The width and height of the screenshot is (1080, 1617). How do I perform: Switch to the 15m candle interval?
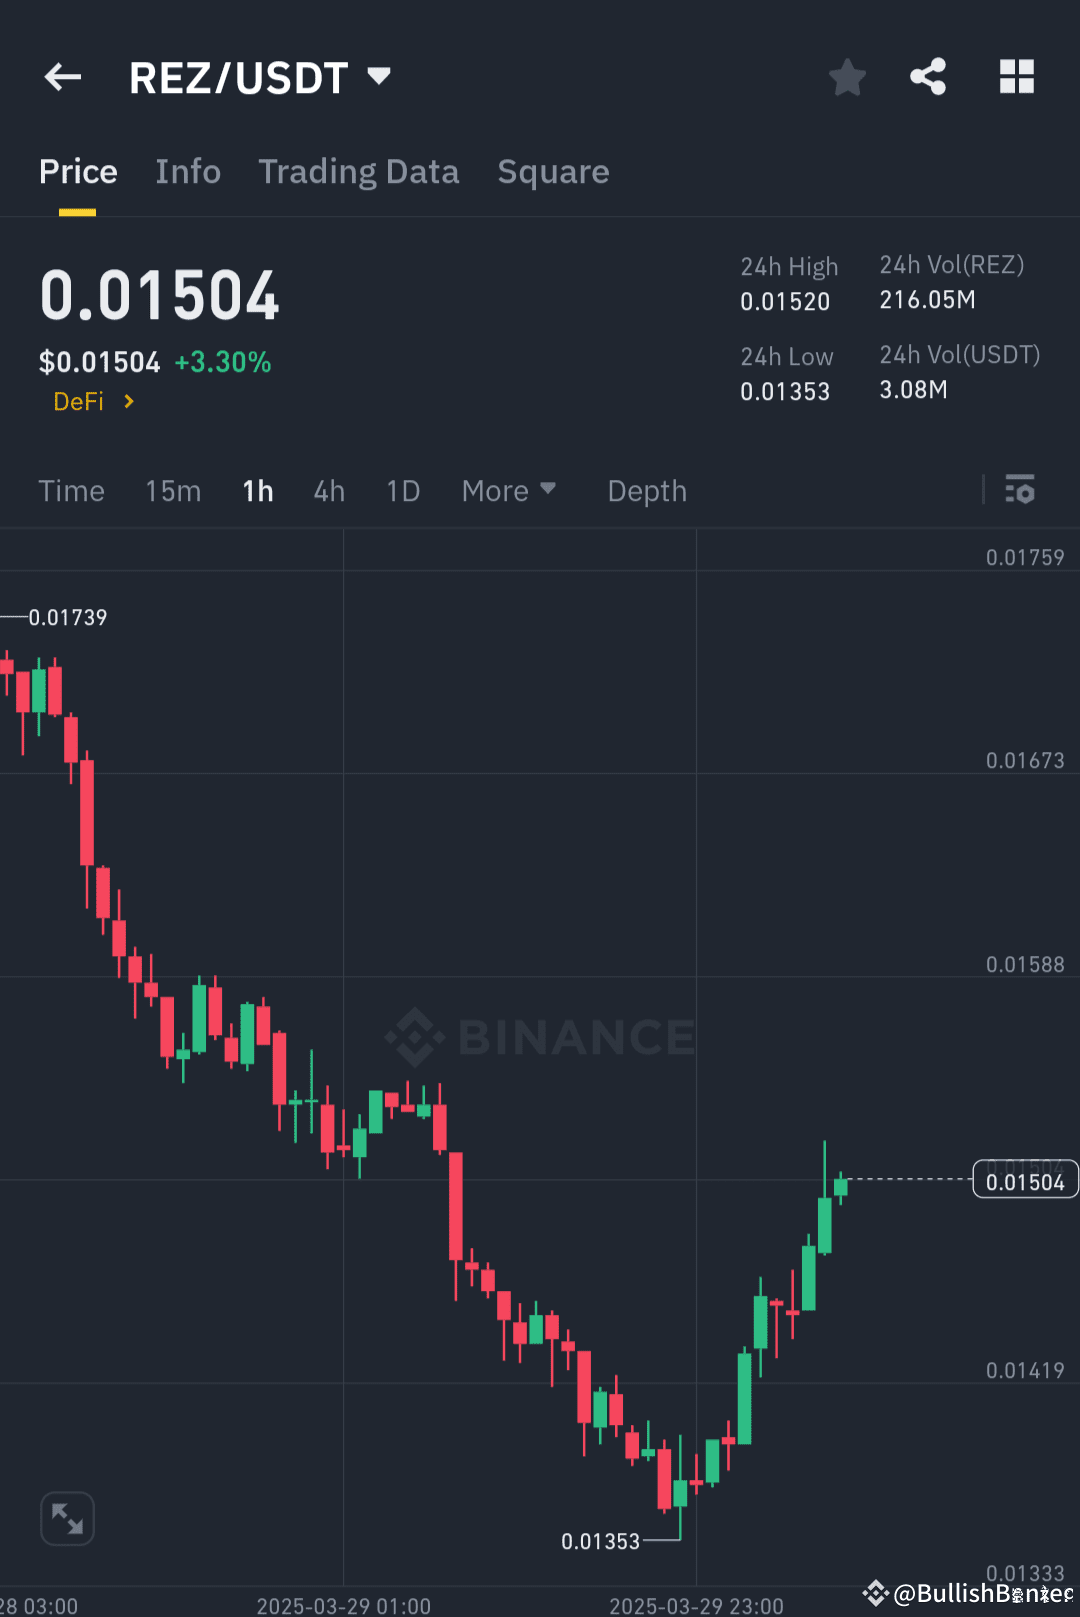172,491
